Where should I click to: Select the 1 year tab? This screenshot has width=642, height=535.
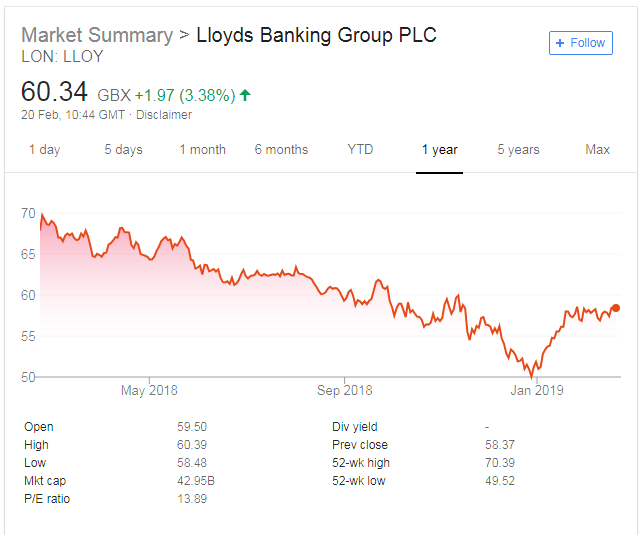click(439, 150)
